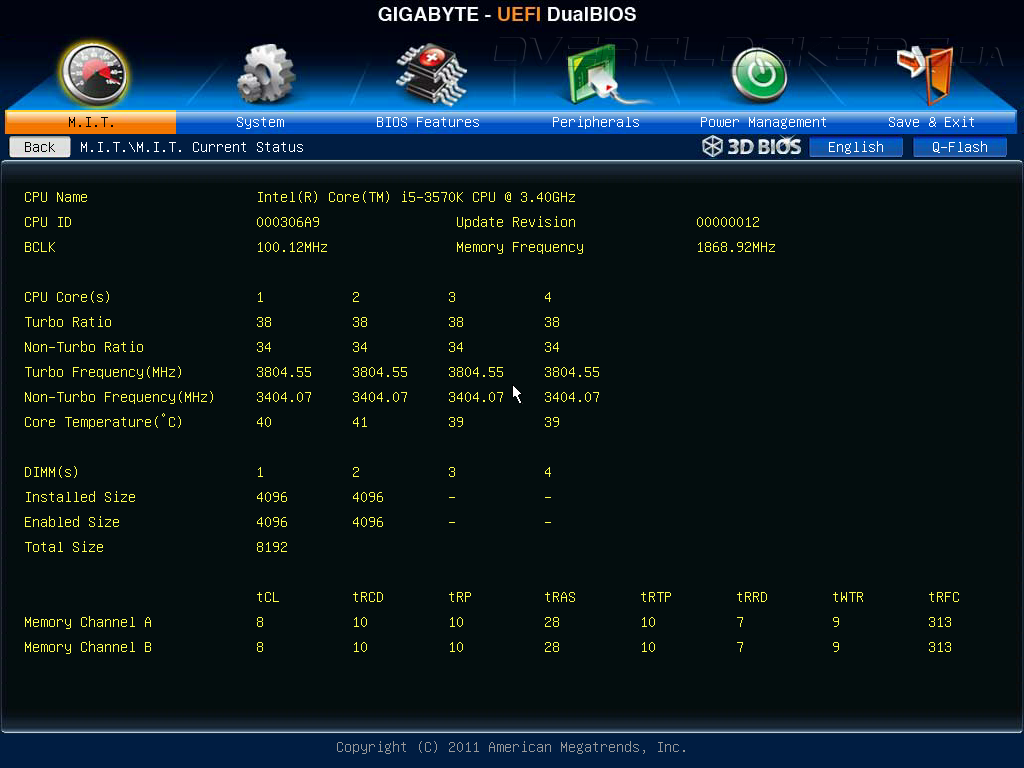Click the Power Management green power icon

[759, 75]
